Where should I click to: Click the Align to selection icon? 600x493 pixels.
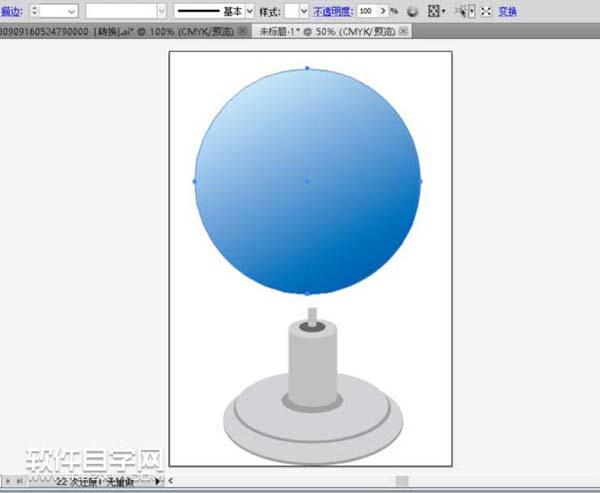click(434, 11)
